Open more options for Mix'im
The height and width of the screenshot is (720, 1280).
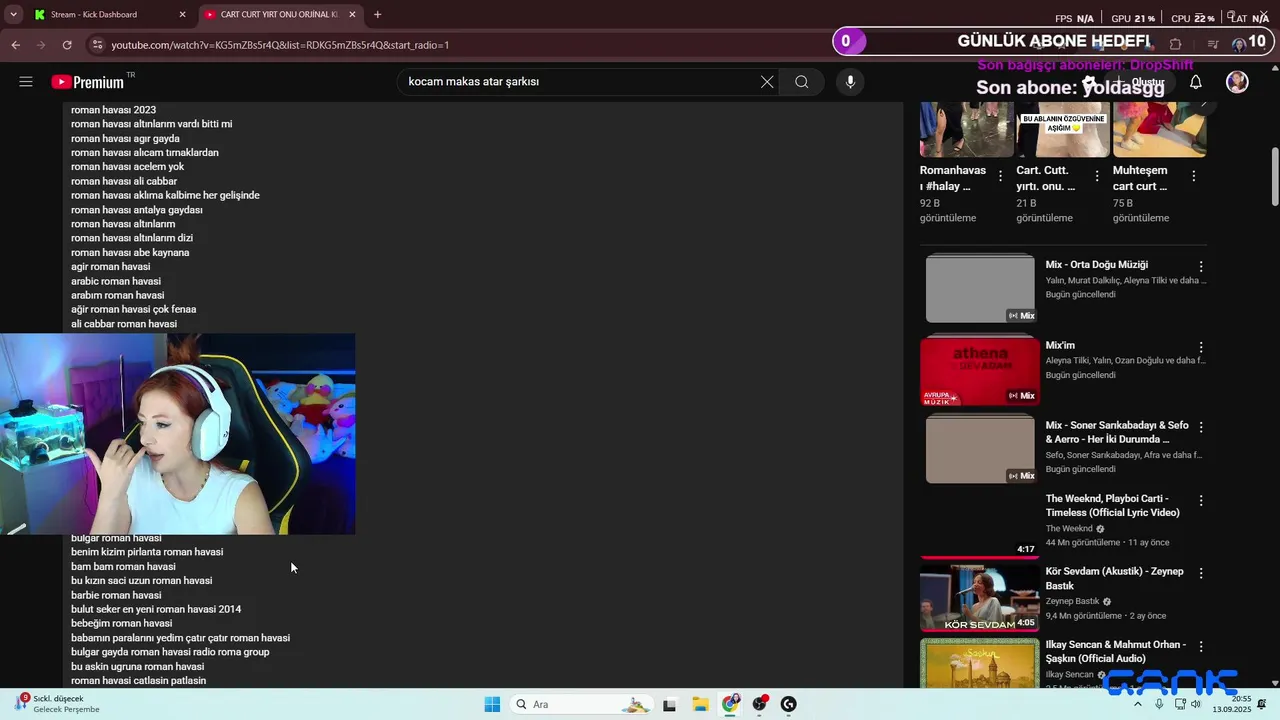(x=1201, y=347)
